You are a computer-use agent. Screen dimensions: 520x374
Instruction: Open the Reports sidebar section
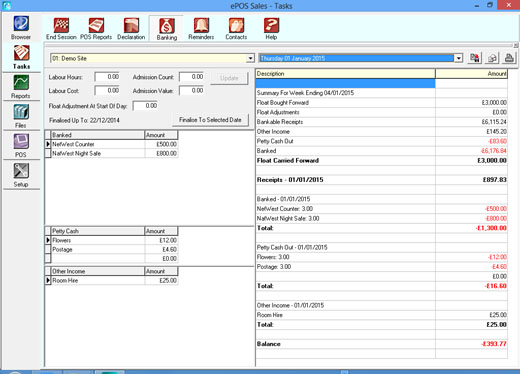coord(21,86)
